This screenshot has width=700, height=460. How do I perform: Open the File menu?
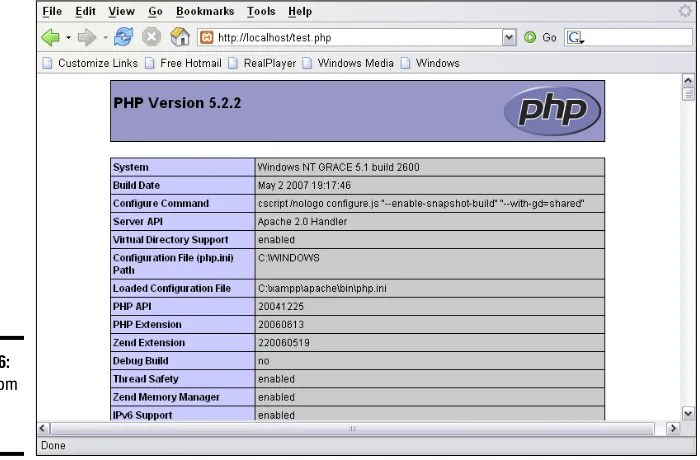point(52,11)
